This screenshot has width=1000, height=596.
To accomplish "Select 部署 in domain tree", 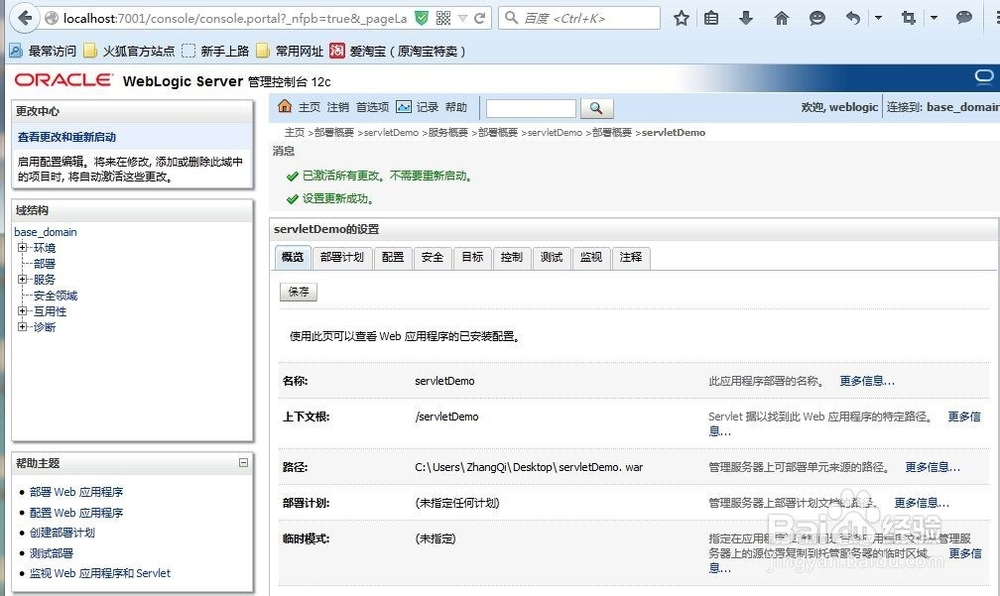I will [x=45, y=263].
